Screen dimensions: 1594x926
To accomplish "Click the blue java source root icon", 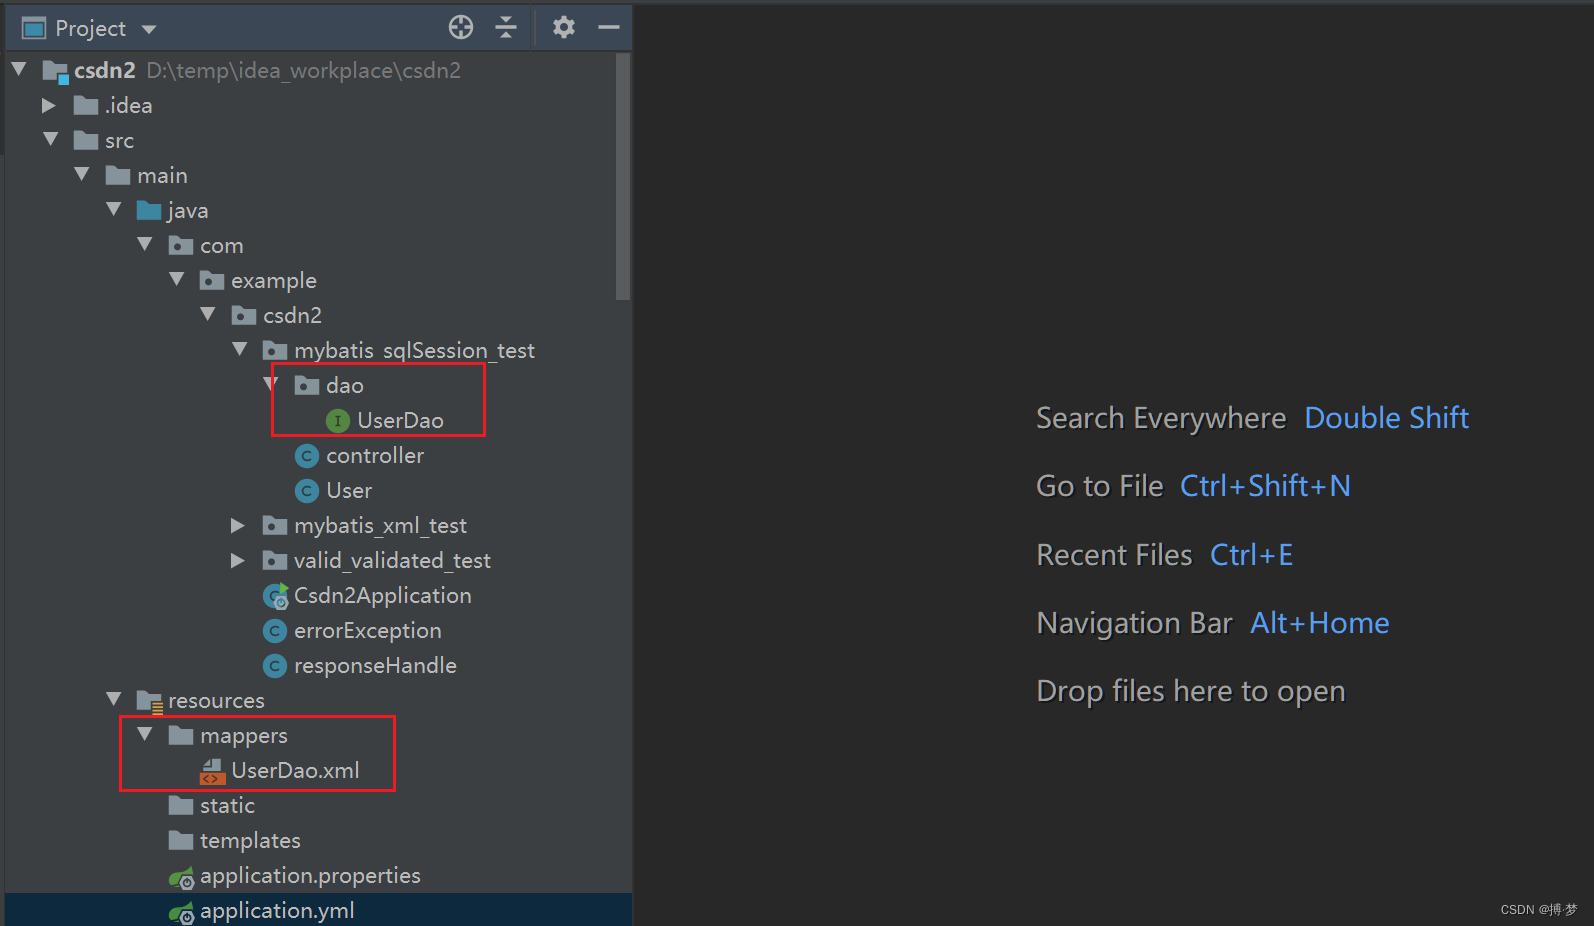I will (x=149, y=210).
